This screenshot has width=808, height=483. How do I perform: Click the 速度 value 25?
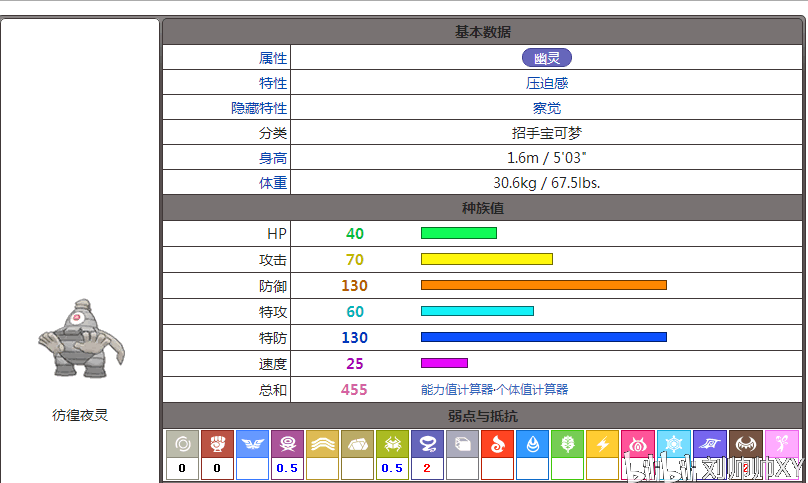(x=355, y=363)
